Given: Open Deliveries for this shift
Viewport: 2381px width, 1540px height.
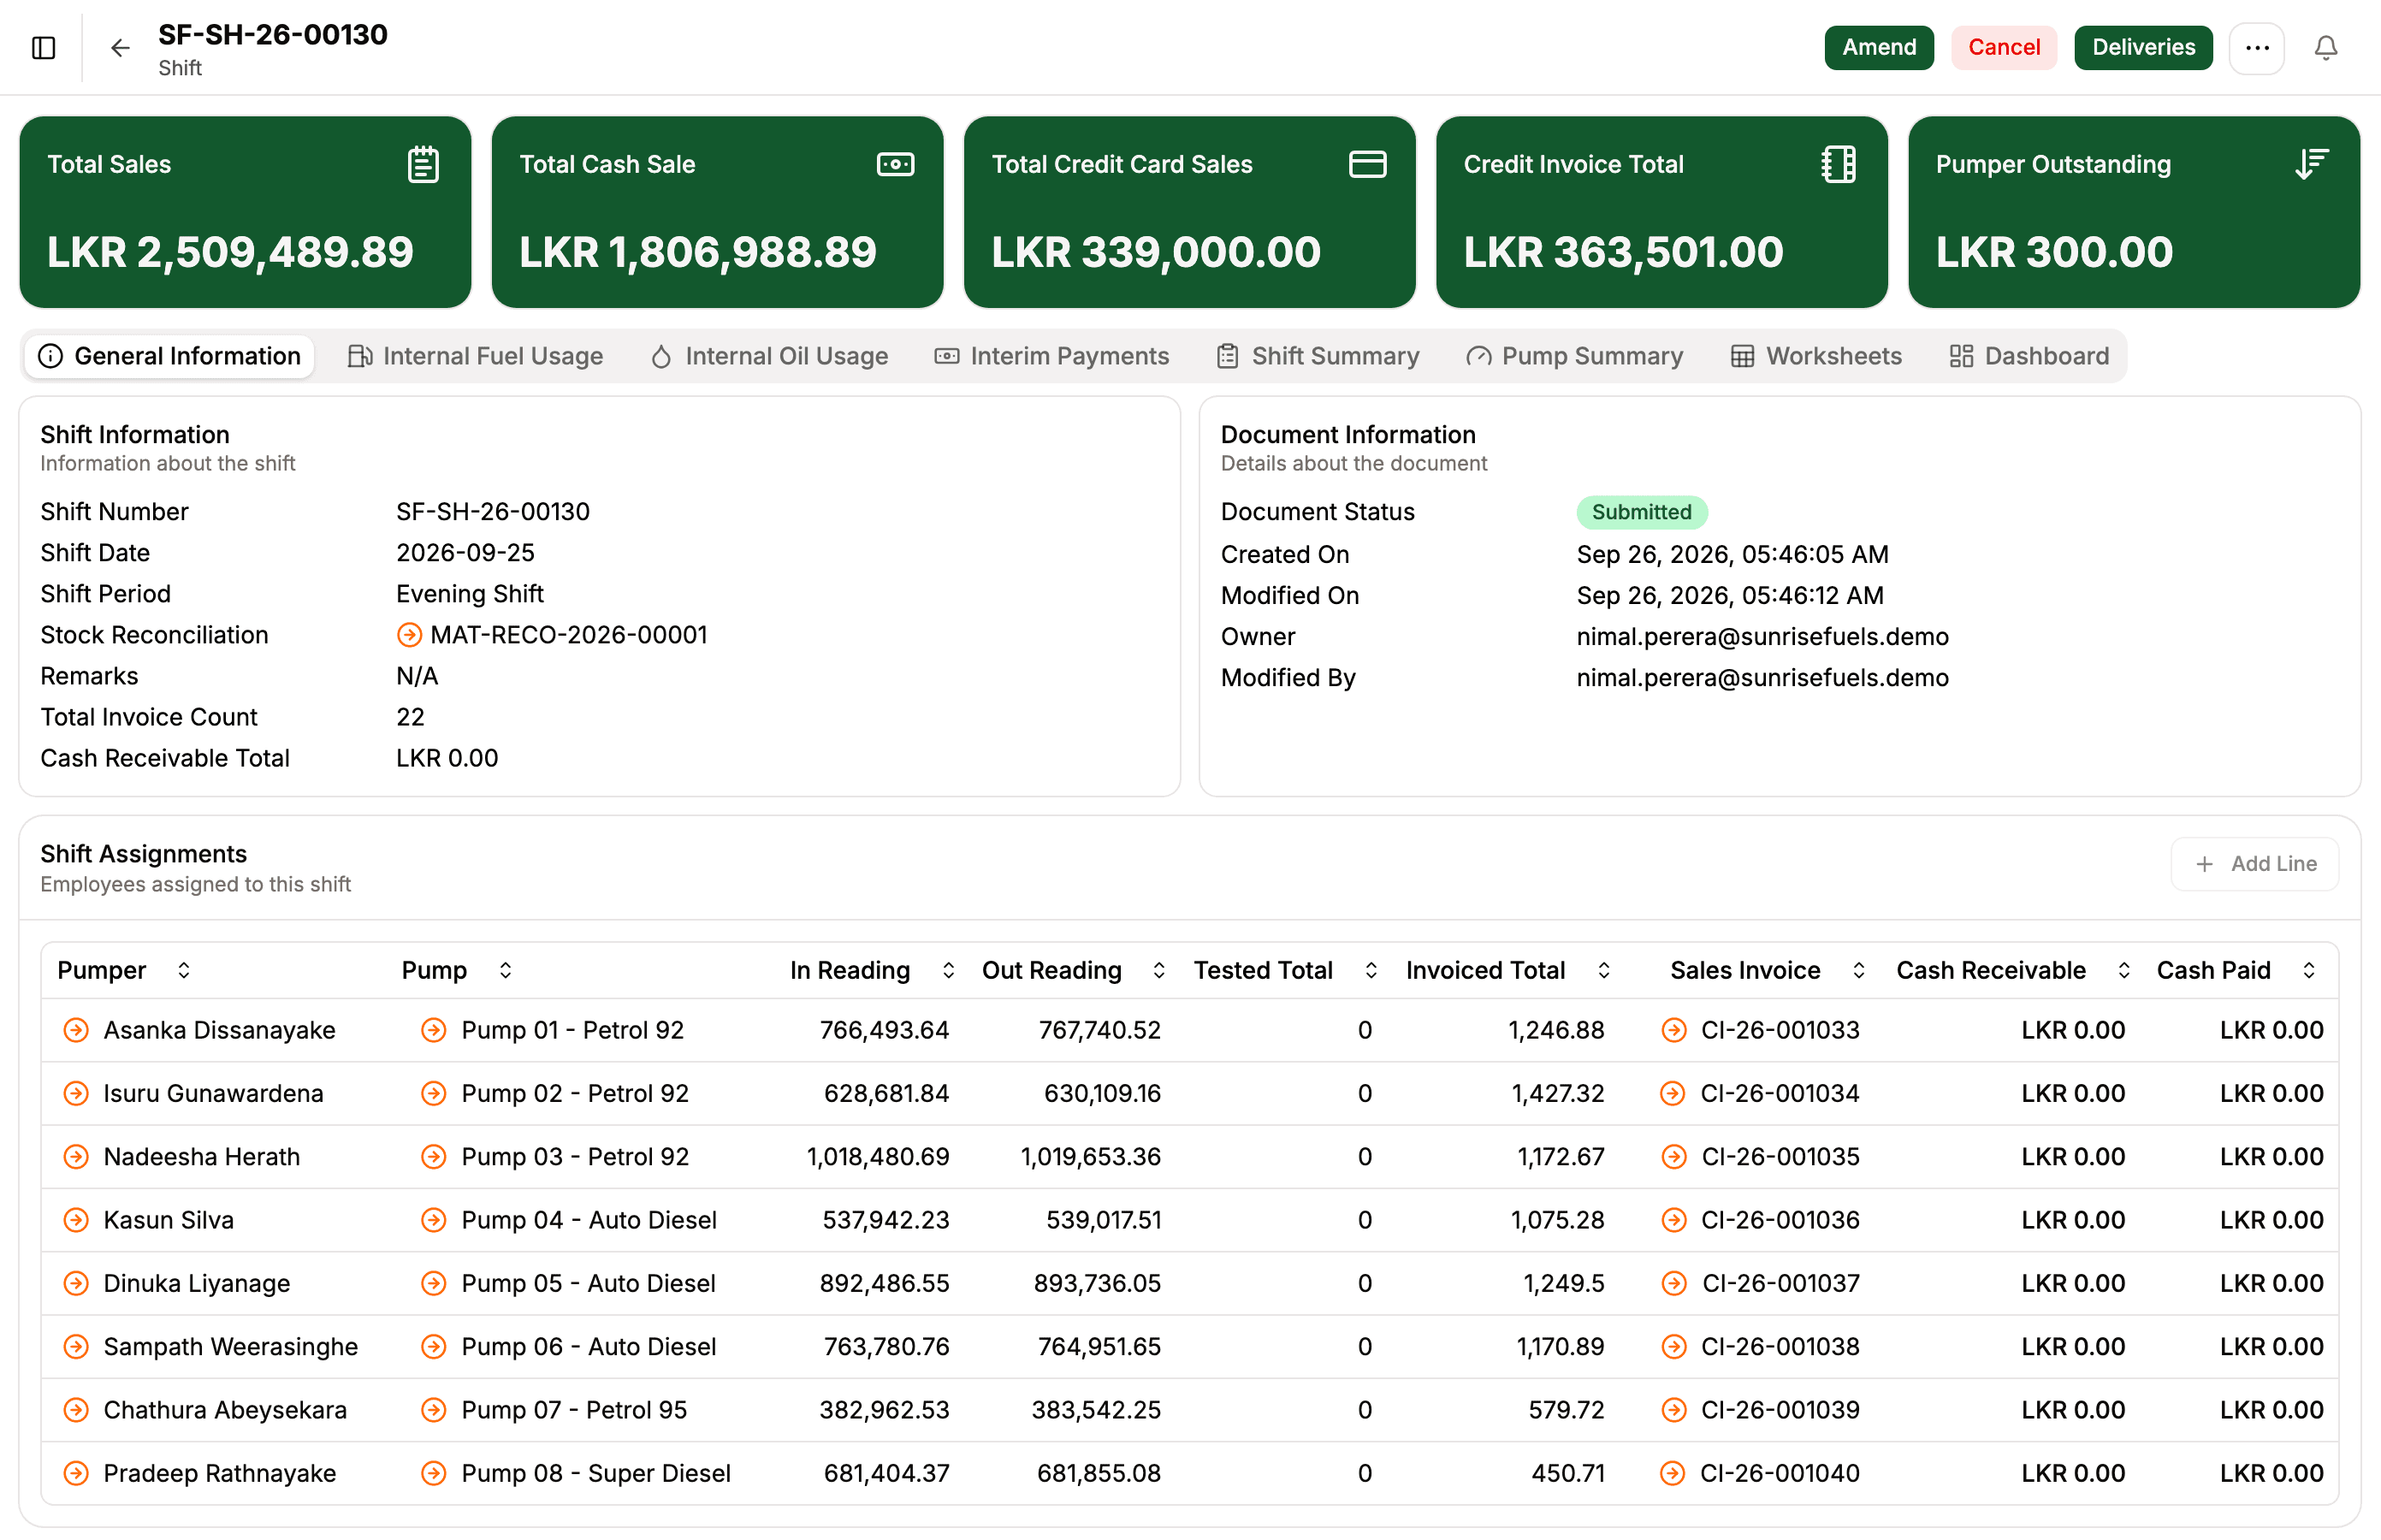Looking at the screenshot, I should 2143,47.
